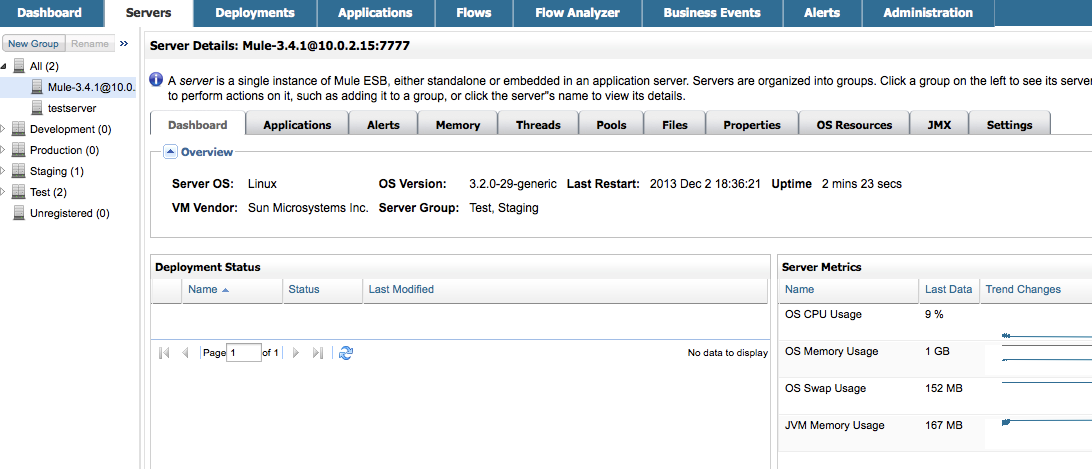
Task: Switch to the Threads server tab
Action: (x=538, y=125)
